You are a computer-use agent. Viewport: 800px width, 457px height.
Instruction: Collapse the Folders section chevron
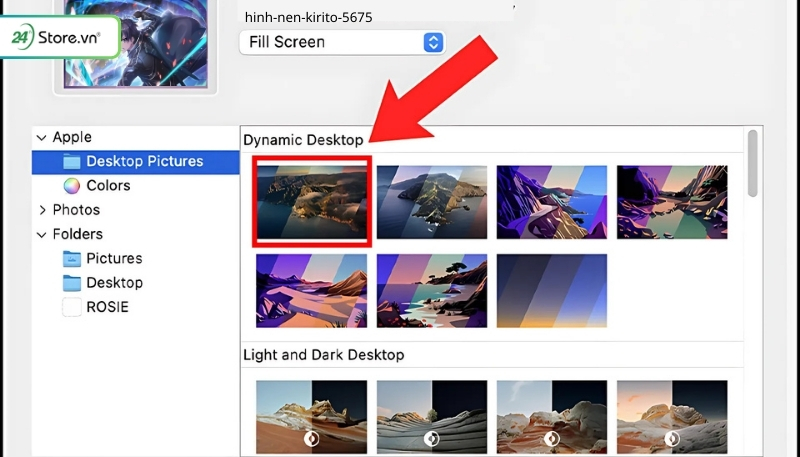coord(42,235)
